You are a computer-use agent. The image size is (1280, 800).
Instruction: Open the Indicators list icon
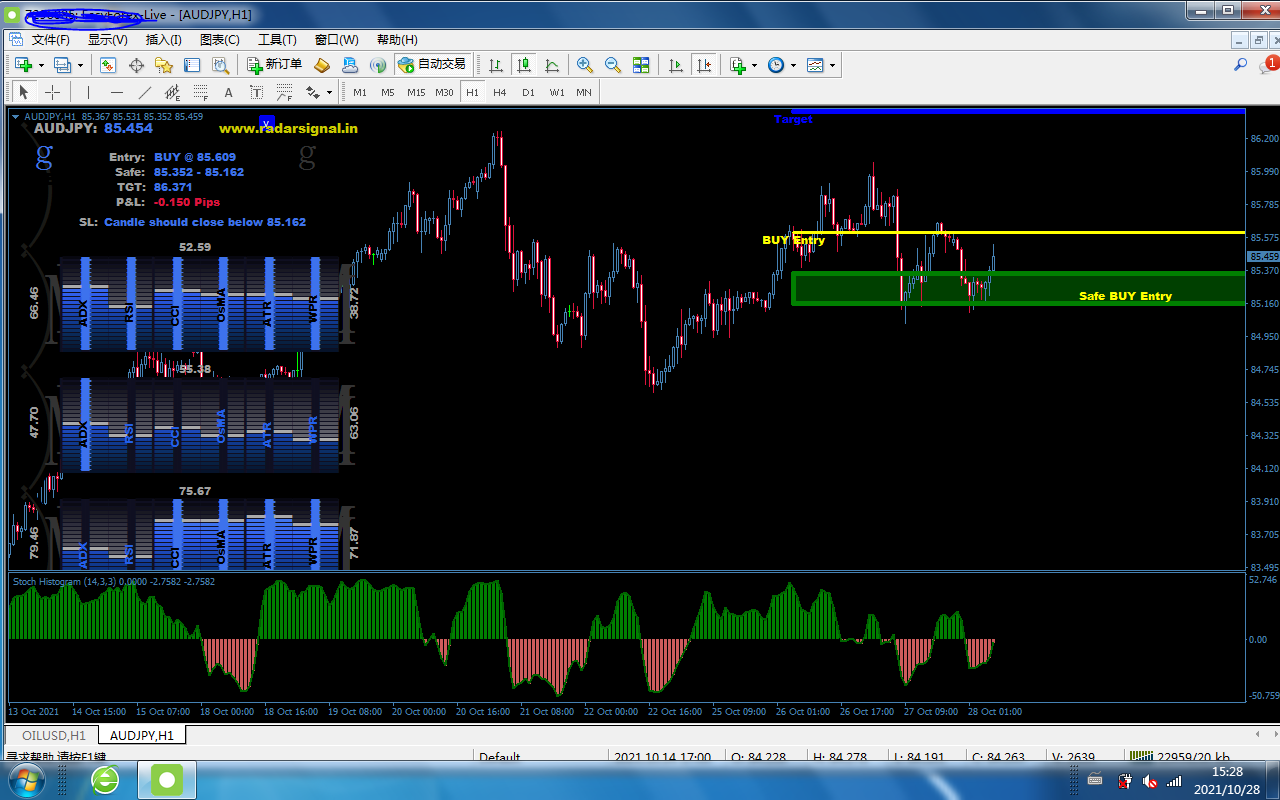738,65
